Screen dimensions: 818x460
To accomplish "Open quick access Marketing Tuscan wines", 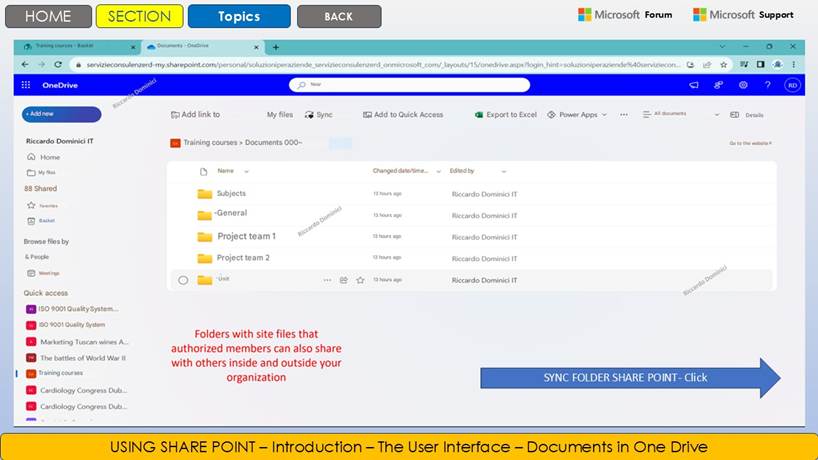I will [x=77, y=342].
